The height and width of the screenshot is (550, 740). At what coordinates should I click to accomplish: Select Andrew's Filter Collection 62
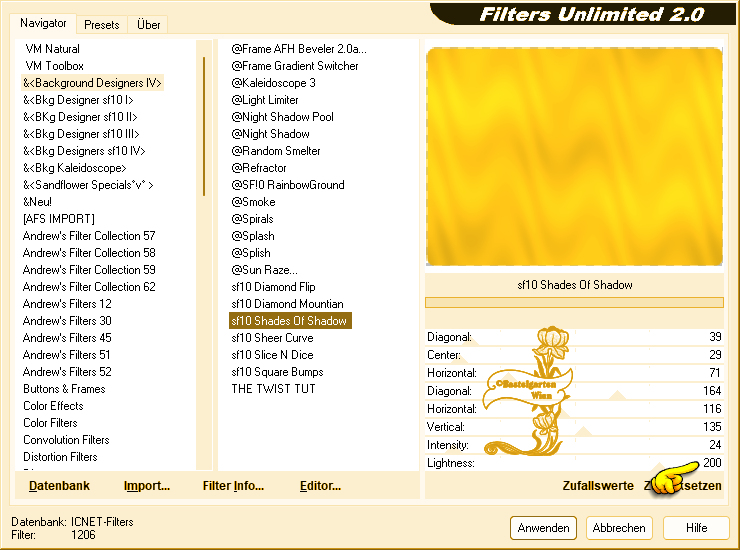tap(89, 287)
